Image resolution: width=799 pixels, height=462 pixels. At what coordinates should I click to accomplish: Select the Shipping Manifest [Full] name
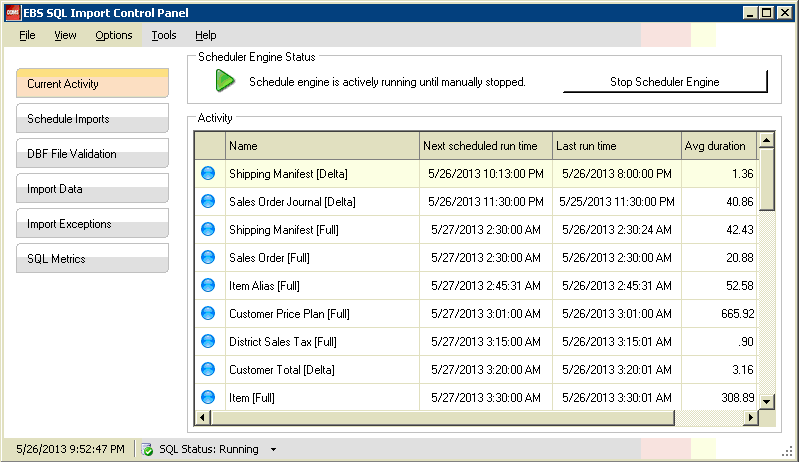click(284, 230)
